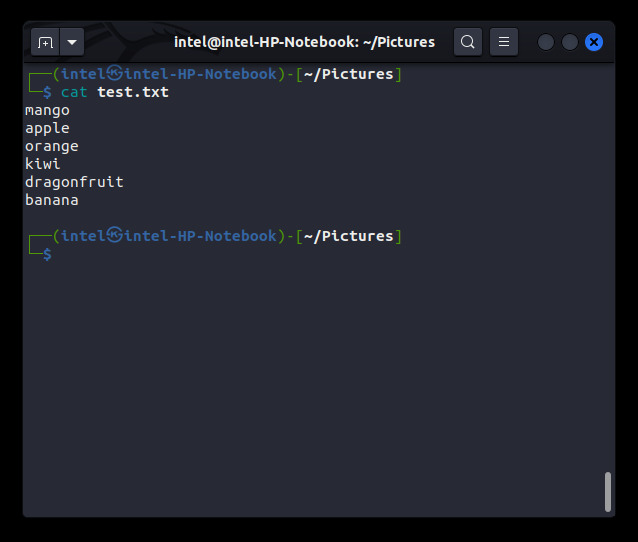The image size is (638, 542).
Task: Maximize the terminal window
Action: [570, 42]
